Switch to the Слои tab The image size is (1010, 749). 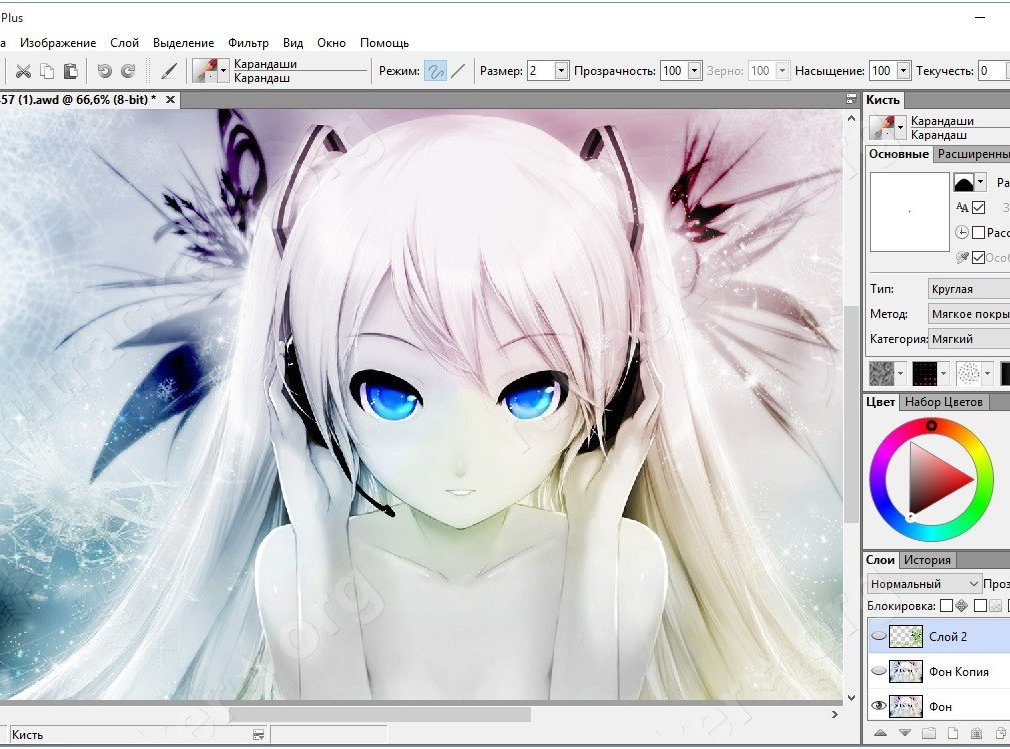(880, 560)
